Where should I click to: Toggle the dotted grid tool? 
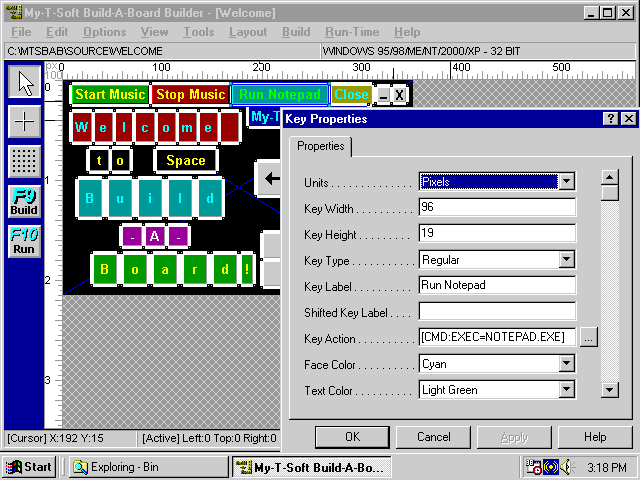point(25,160)
